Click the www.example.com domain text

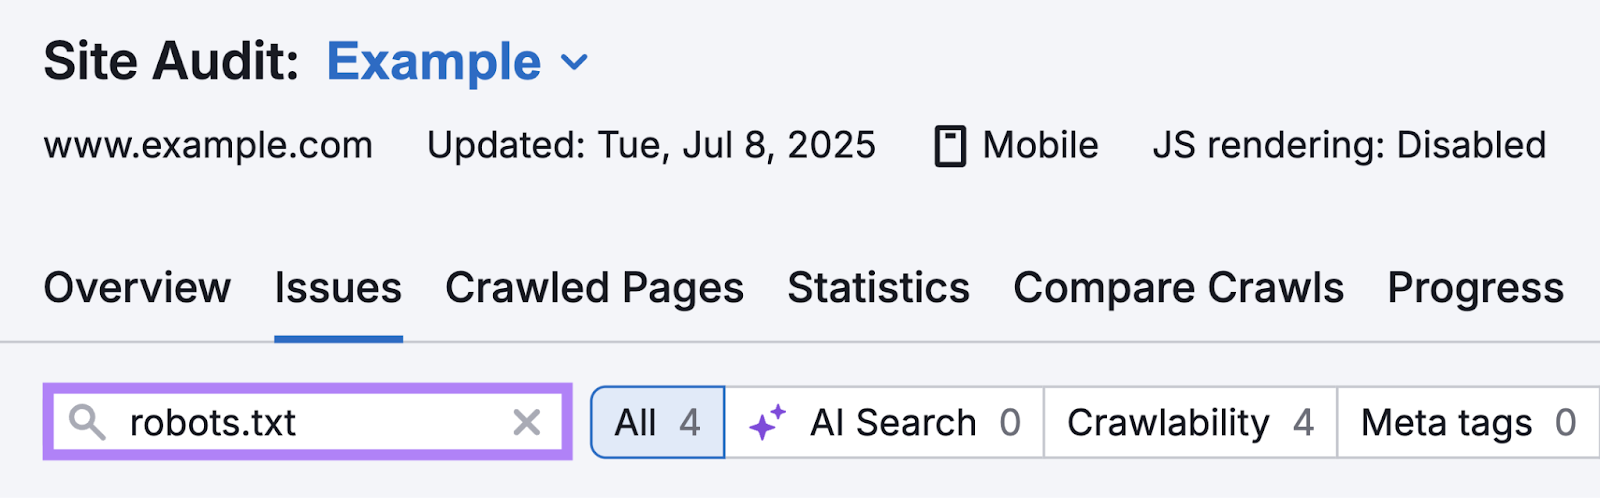click(x=208, y=146)
